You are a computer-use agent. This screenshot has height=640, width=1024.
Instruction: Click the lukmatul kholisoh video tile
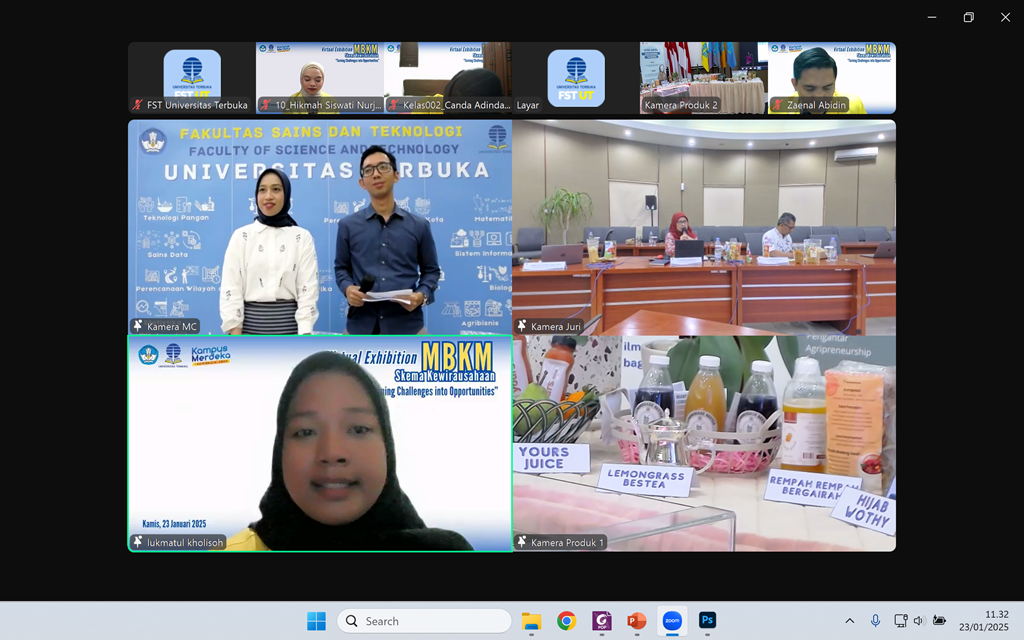pos(320,443)
